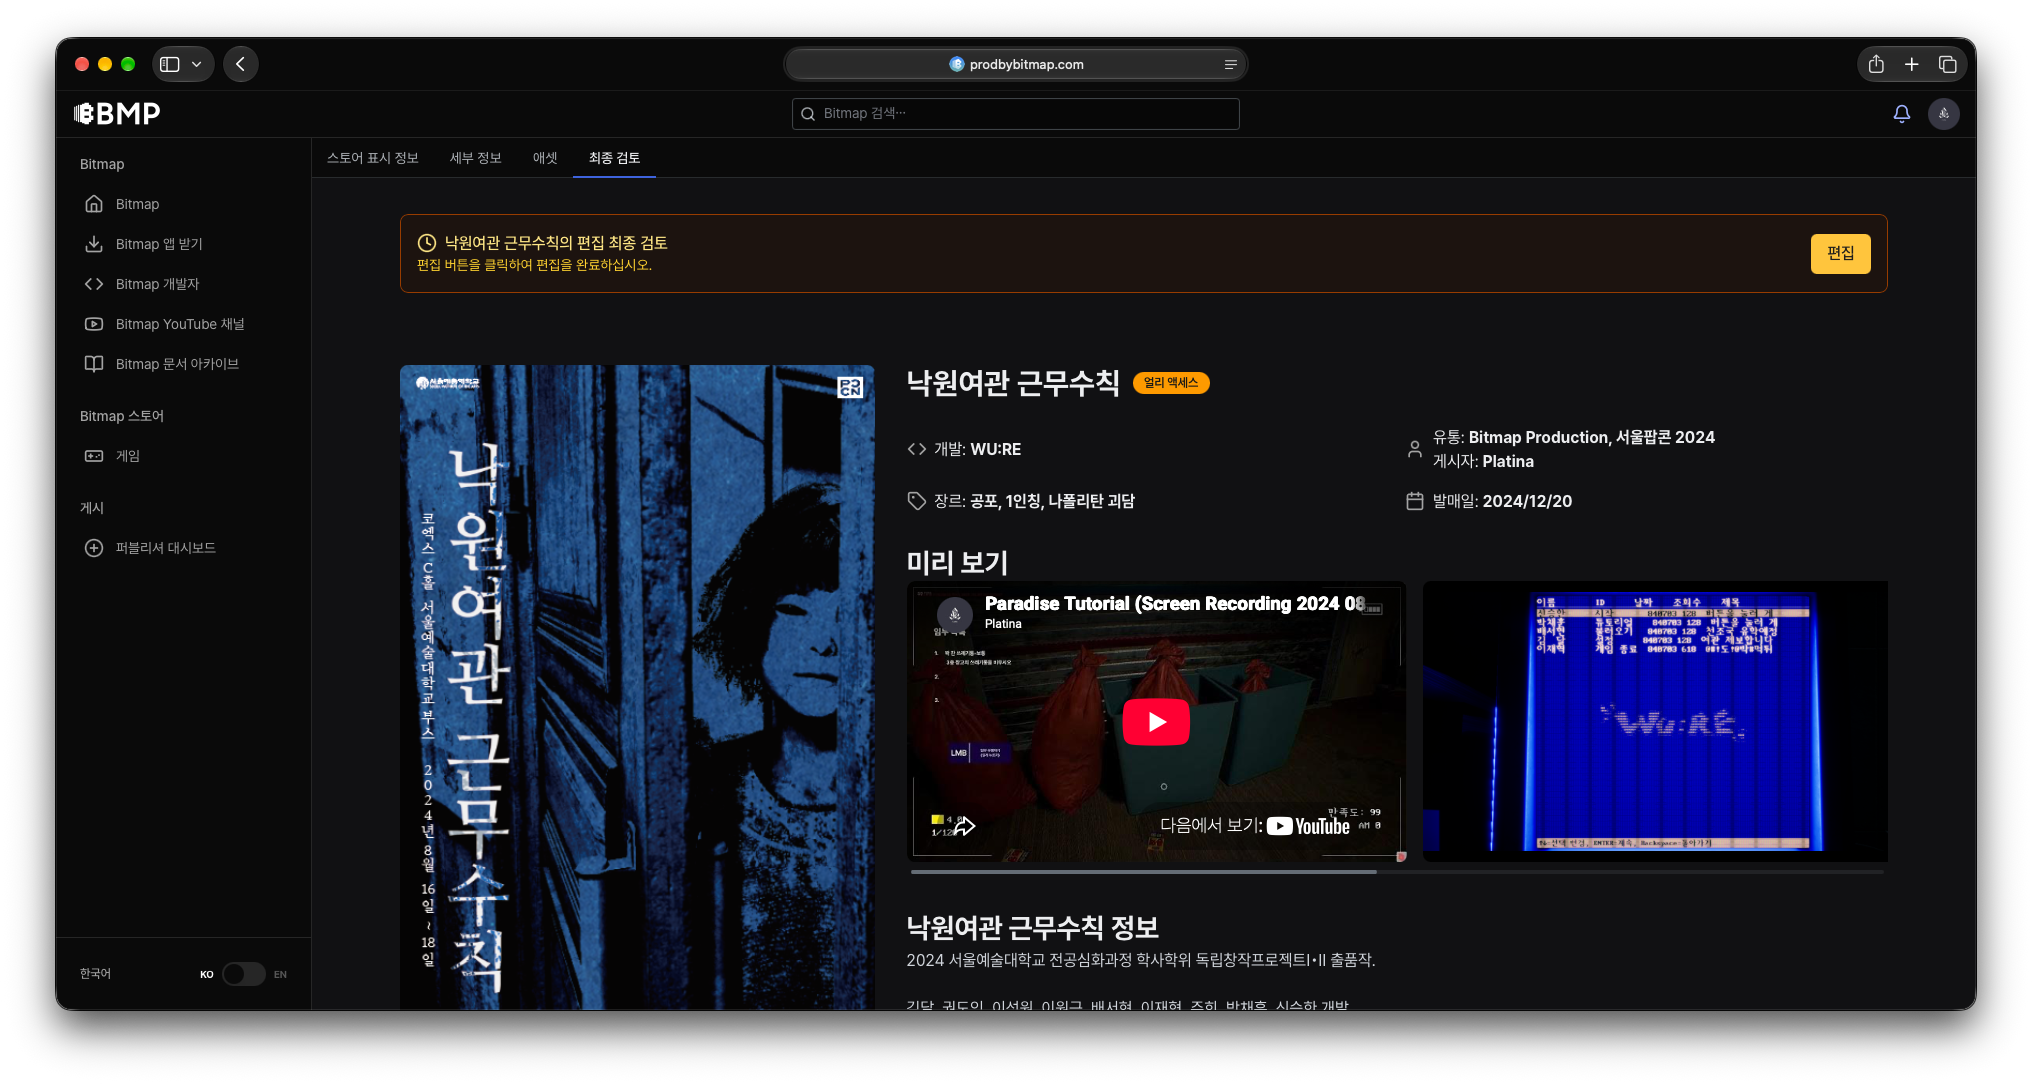Screen dimensions: 2032x1084
Task: Show Safari tab overview
Action: click(1947, 64)
